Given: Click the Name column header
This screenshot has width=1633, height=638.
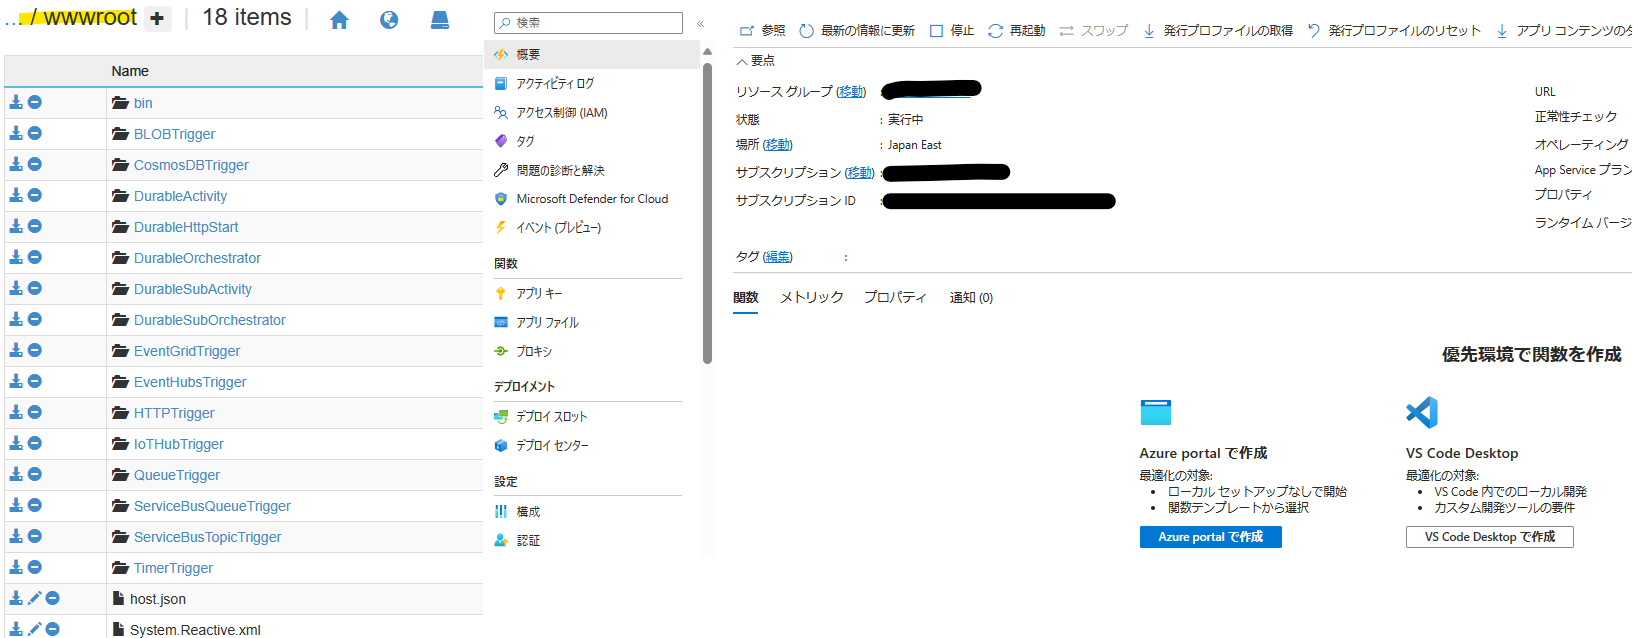Looking at the screenshot, I should [x=130, y=71].
